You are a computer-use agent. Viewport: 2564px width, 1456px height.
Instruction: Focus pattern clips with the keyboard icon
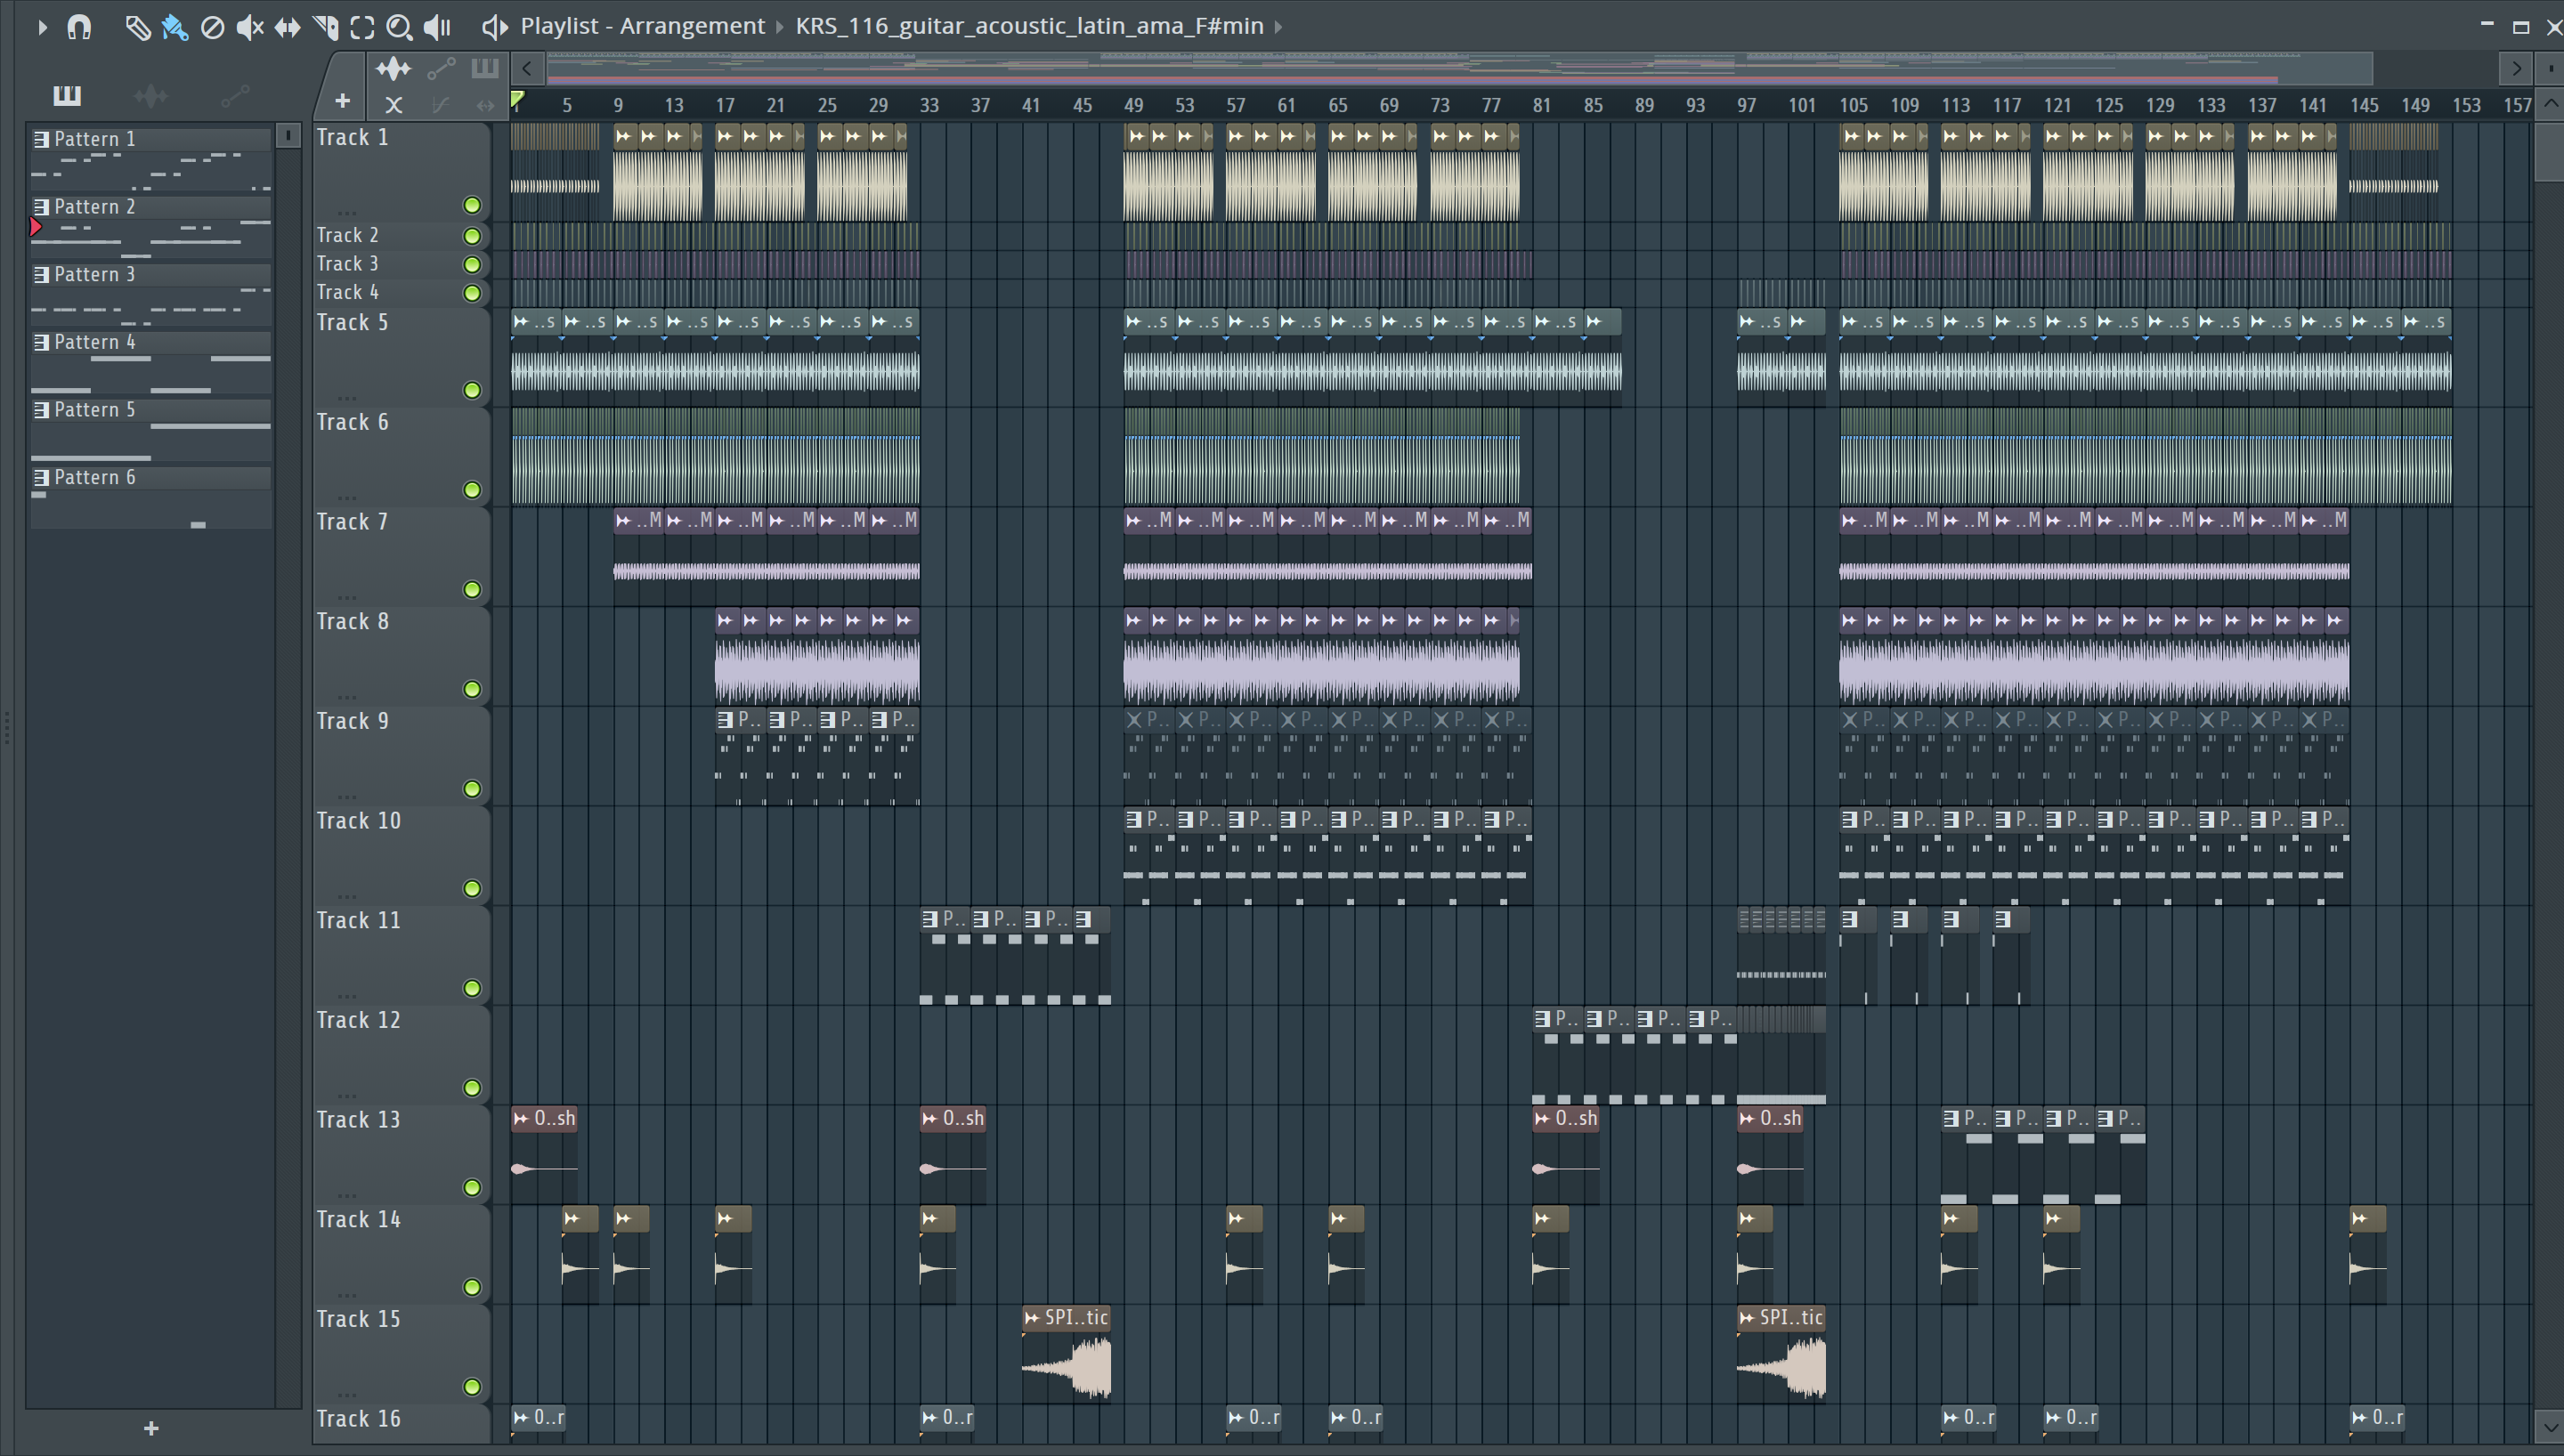coord(485,69)
